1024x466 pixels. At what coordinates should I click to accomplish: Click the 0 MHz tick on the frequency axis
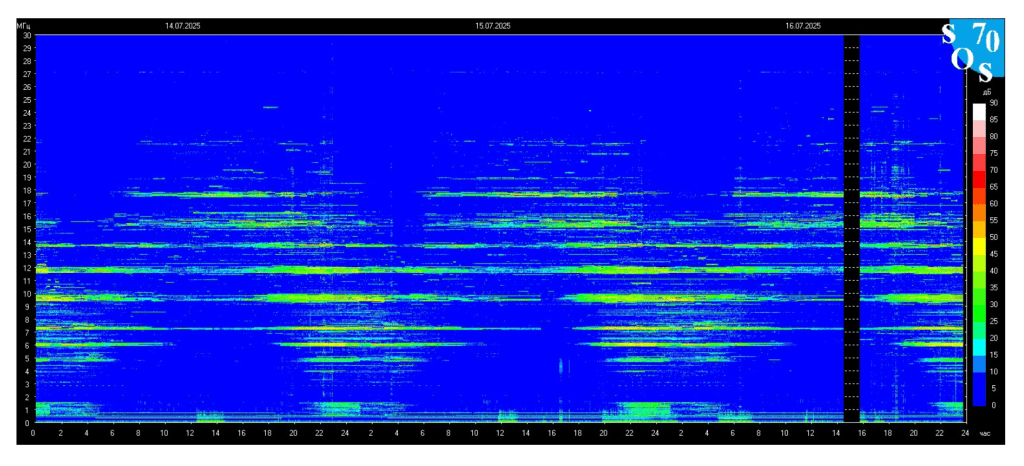29,422
